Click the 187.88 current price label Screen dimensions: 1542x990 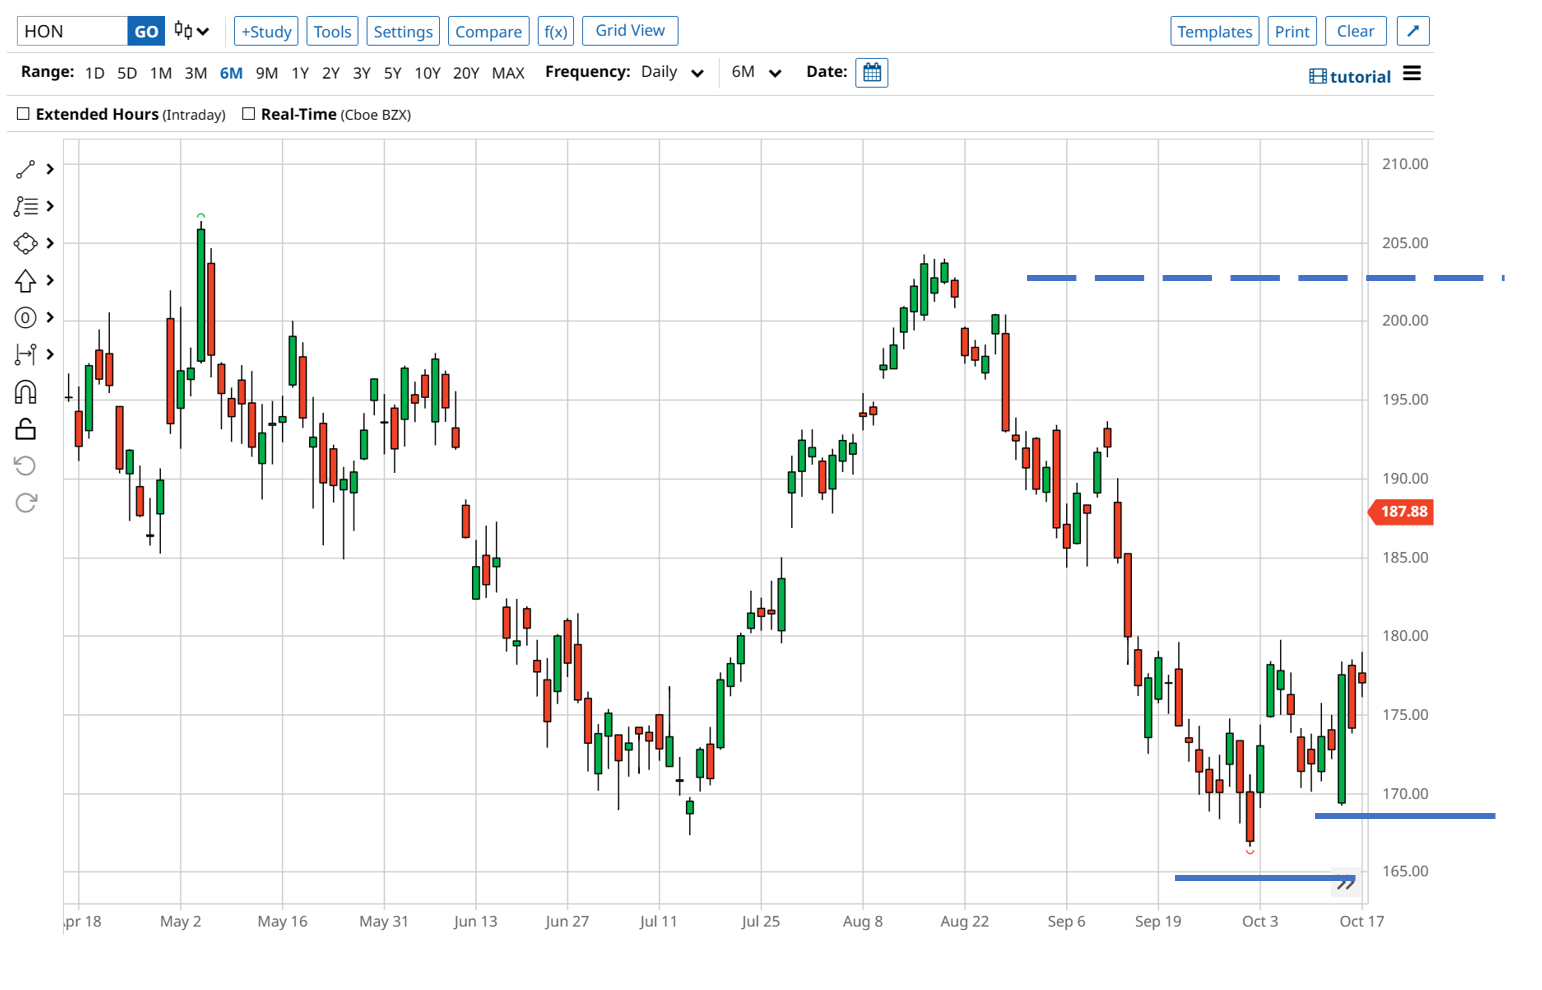[1401, 512]
